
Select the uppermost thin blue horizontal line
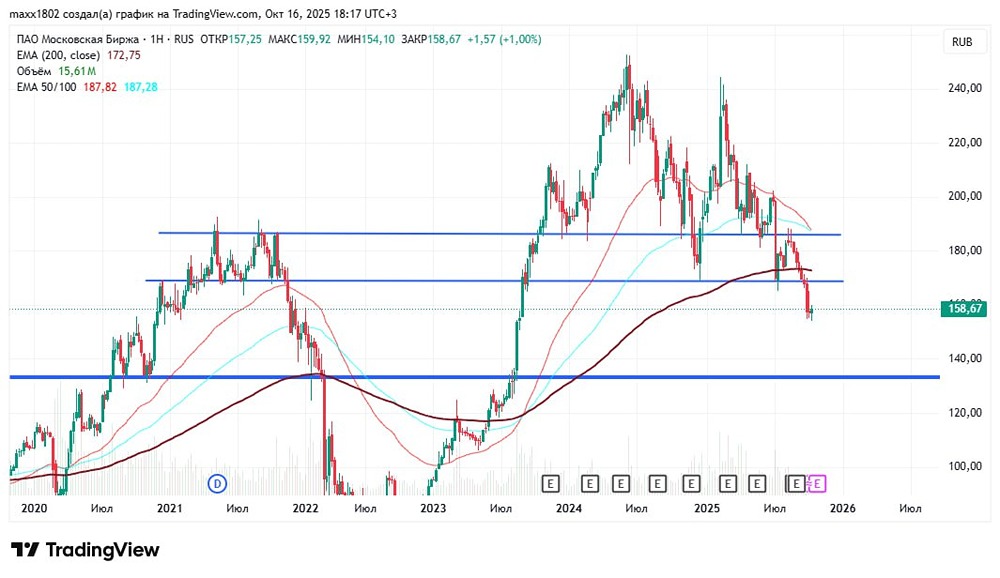pyautogui.click(x=499, y=233)
